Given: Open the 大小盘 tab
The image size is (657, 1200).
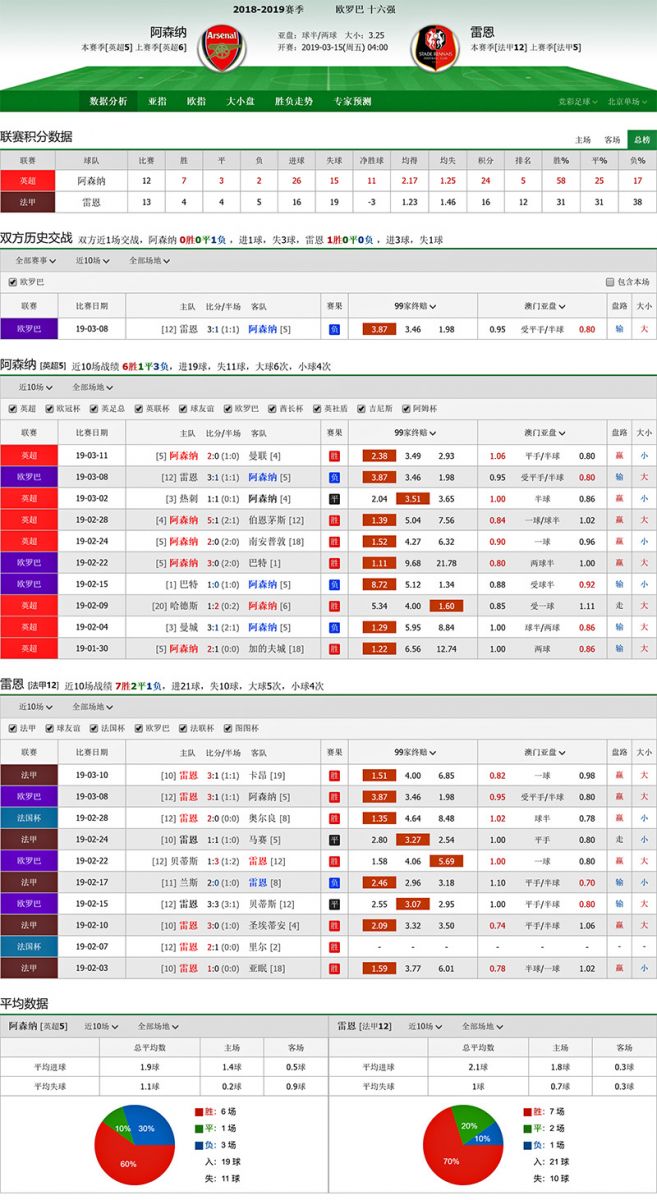Looking at the screenshot, I should (240, 101).
